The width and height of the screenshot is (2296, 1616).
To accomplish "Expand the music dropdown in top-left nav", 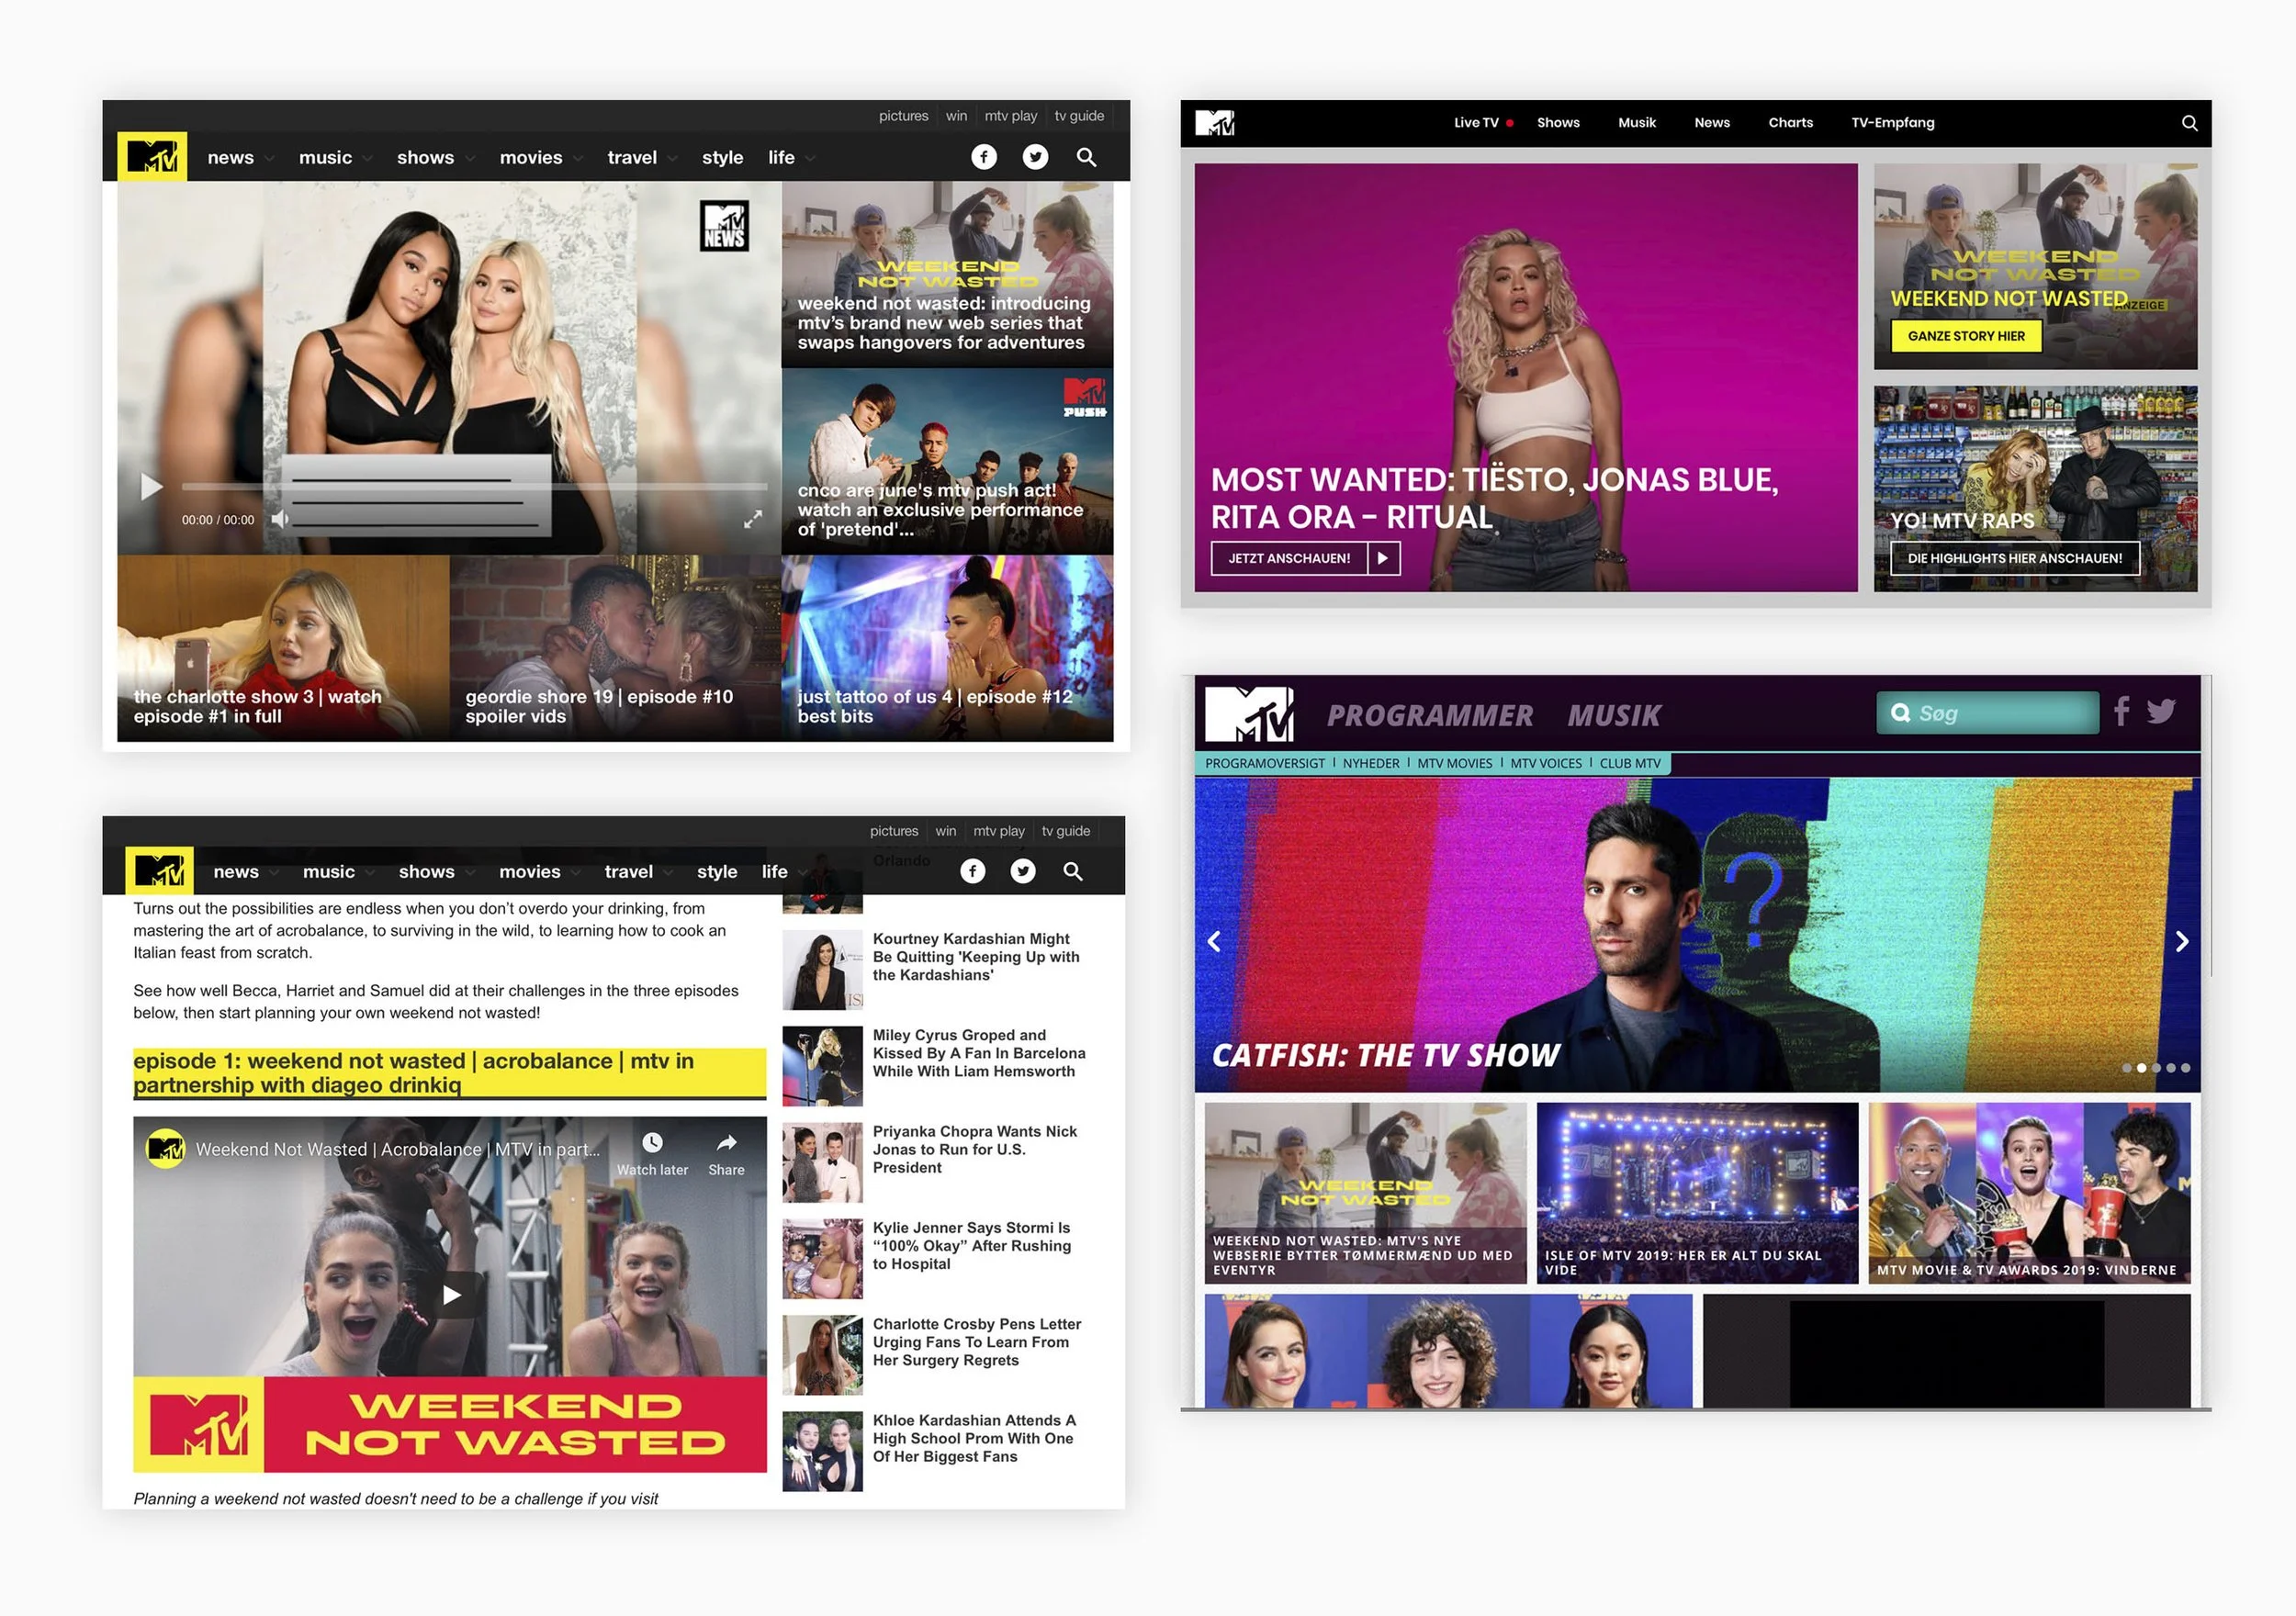I will pyautogui.click(x=368, y=158).
